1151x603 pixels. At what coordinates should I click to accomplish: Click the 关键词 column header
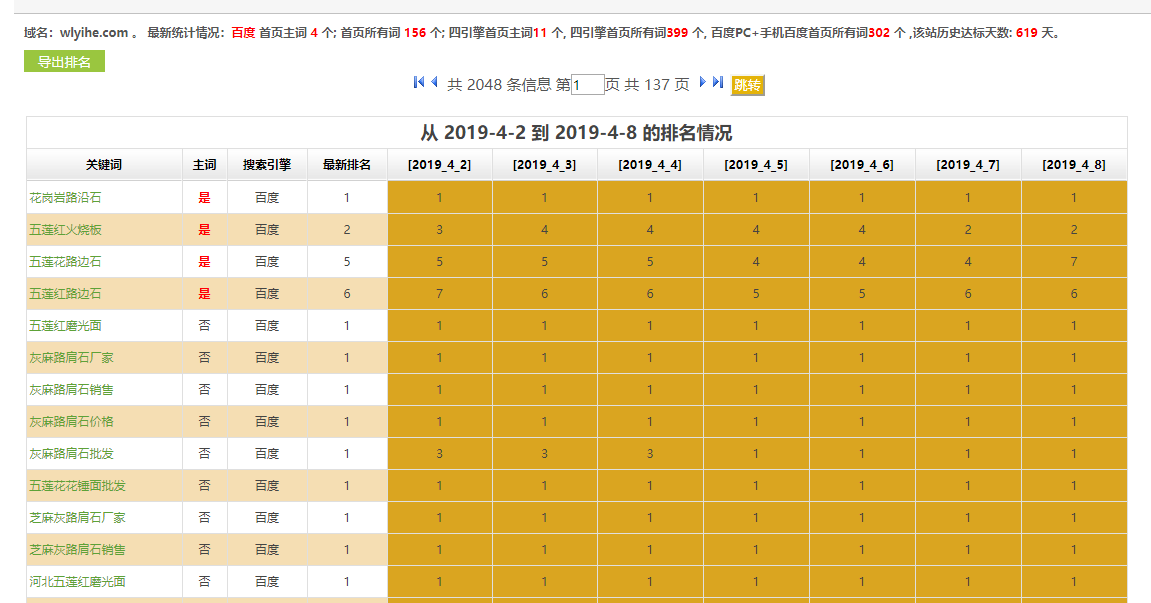click(x=104, y=164)
